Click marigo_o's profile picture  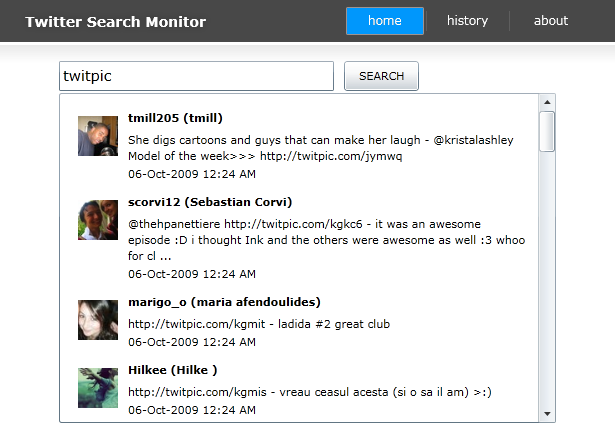[x=98, y=320]
